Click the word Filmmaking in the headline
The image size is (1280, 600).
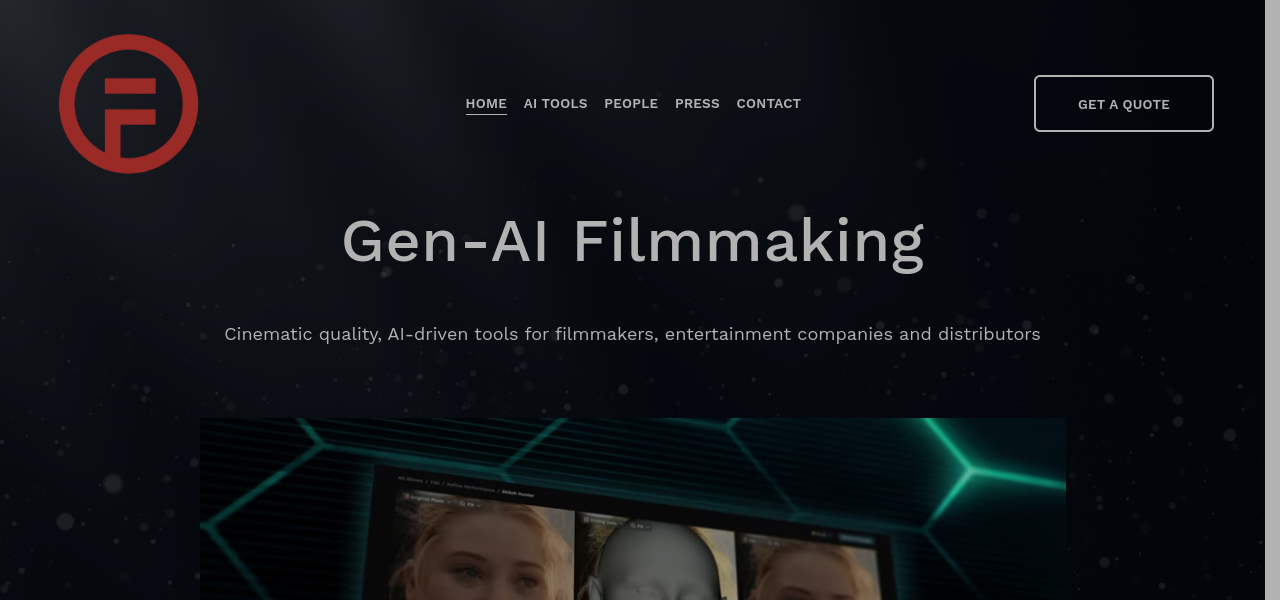coord(748,243)
